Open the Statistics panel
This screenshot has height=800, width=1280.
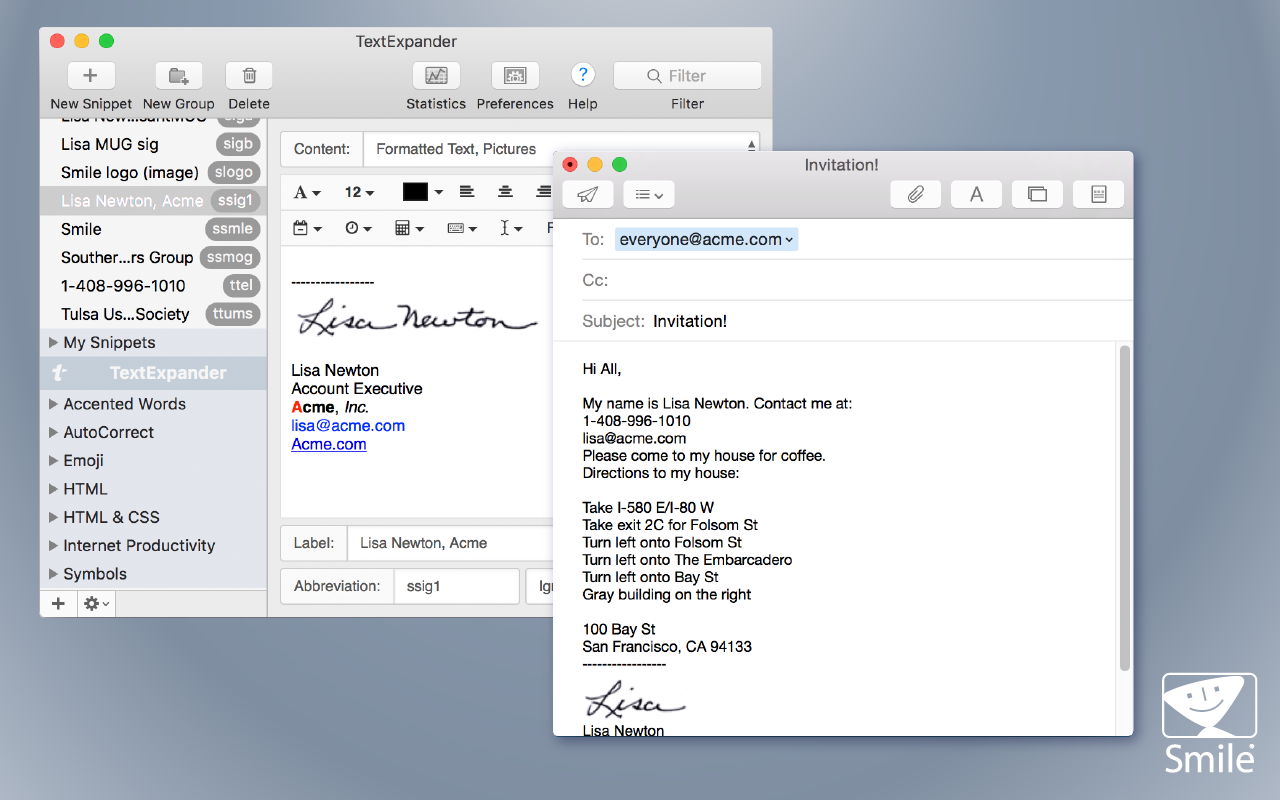click(x=436, y=75)
